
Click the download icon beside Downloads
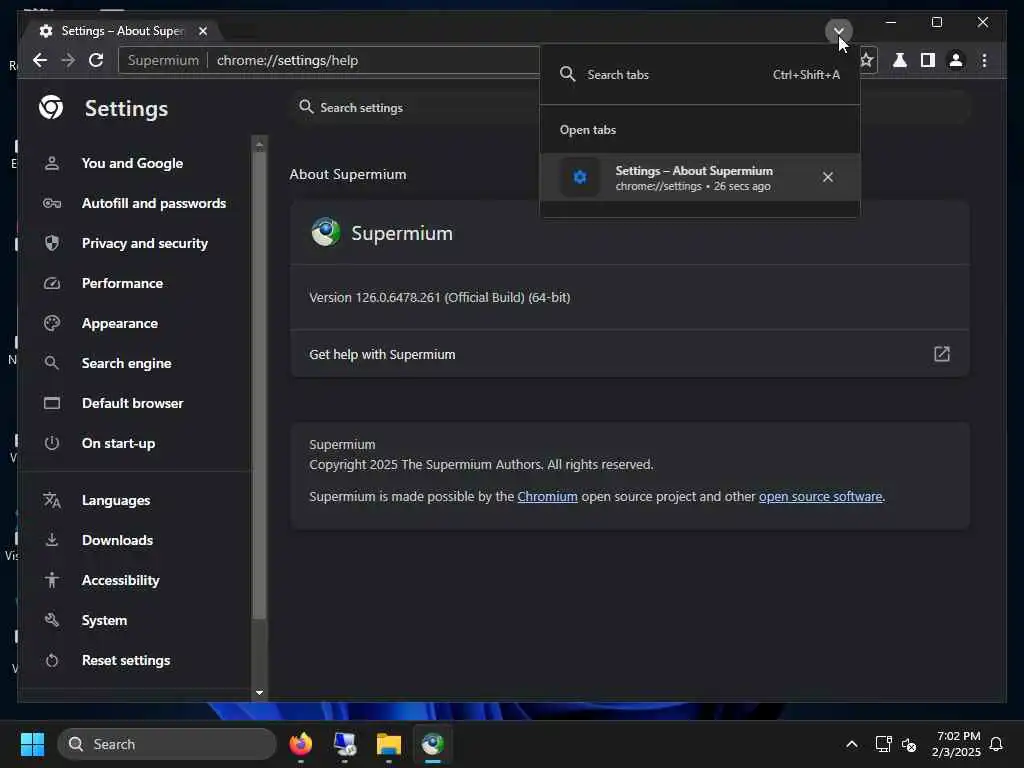click(52, 540)
